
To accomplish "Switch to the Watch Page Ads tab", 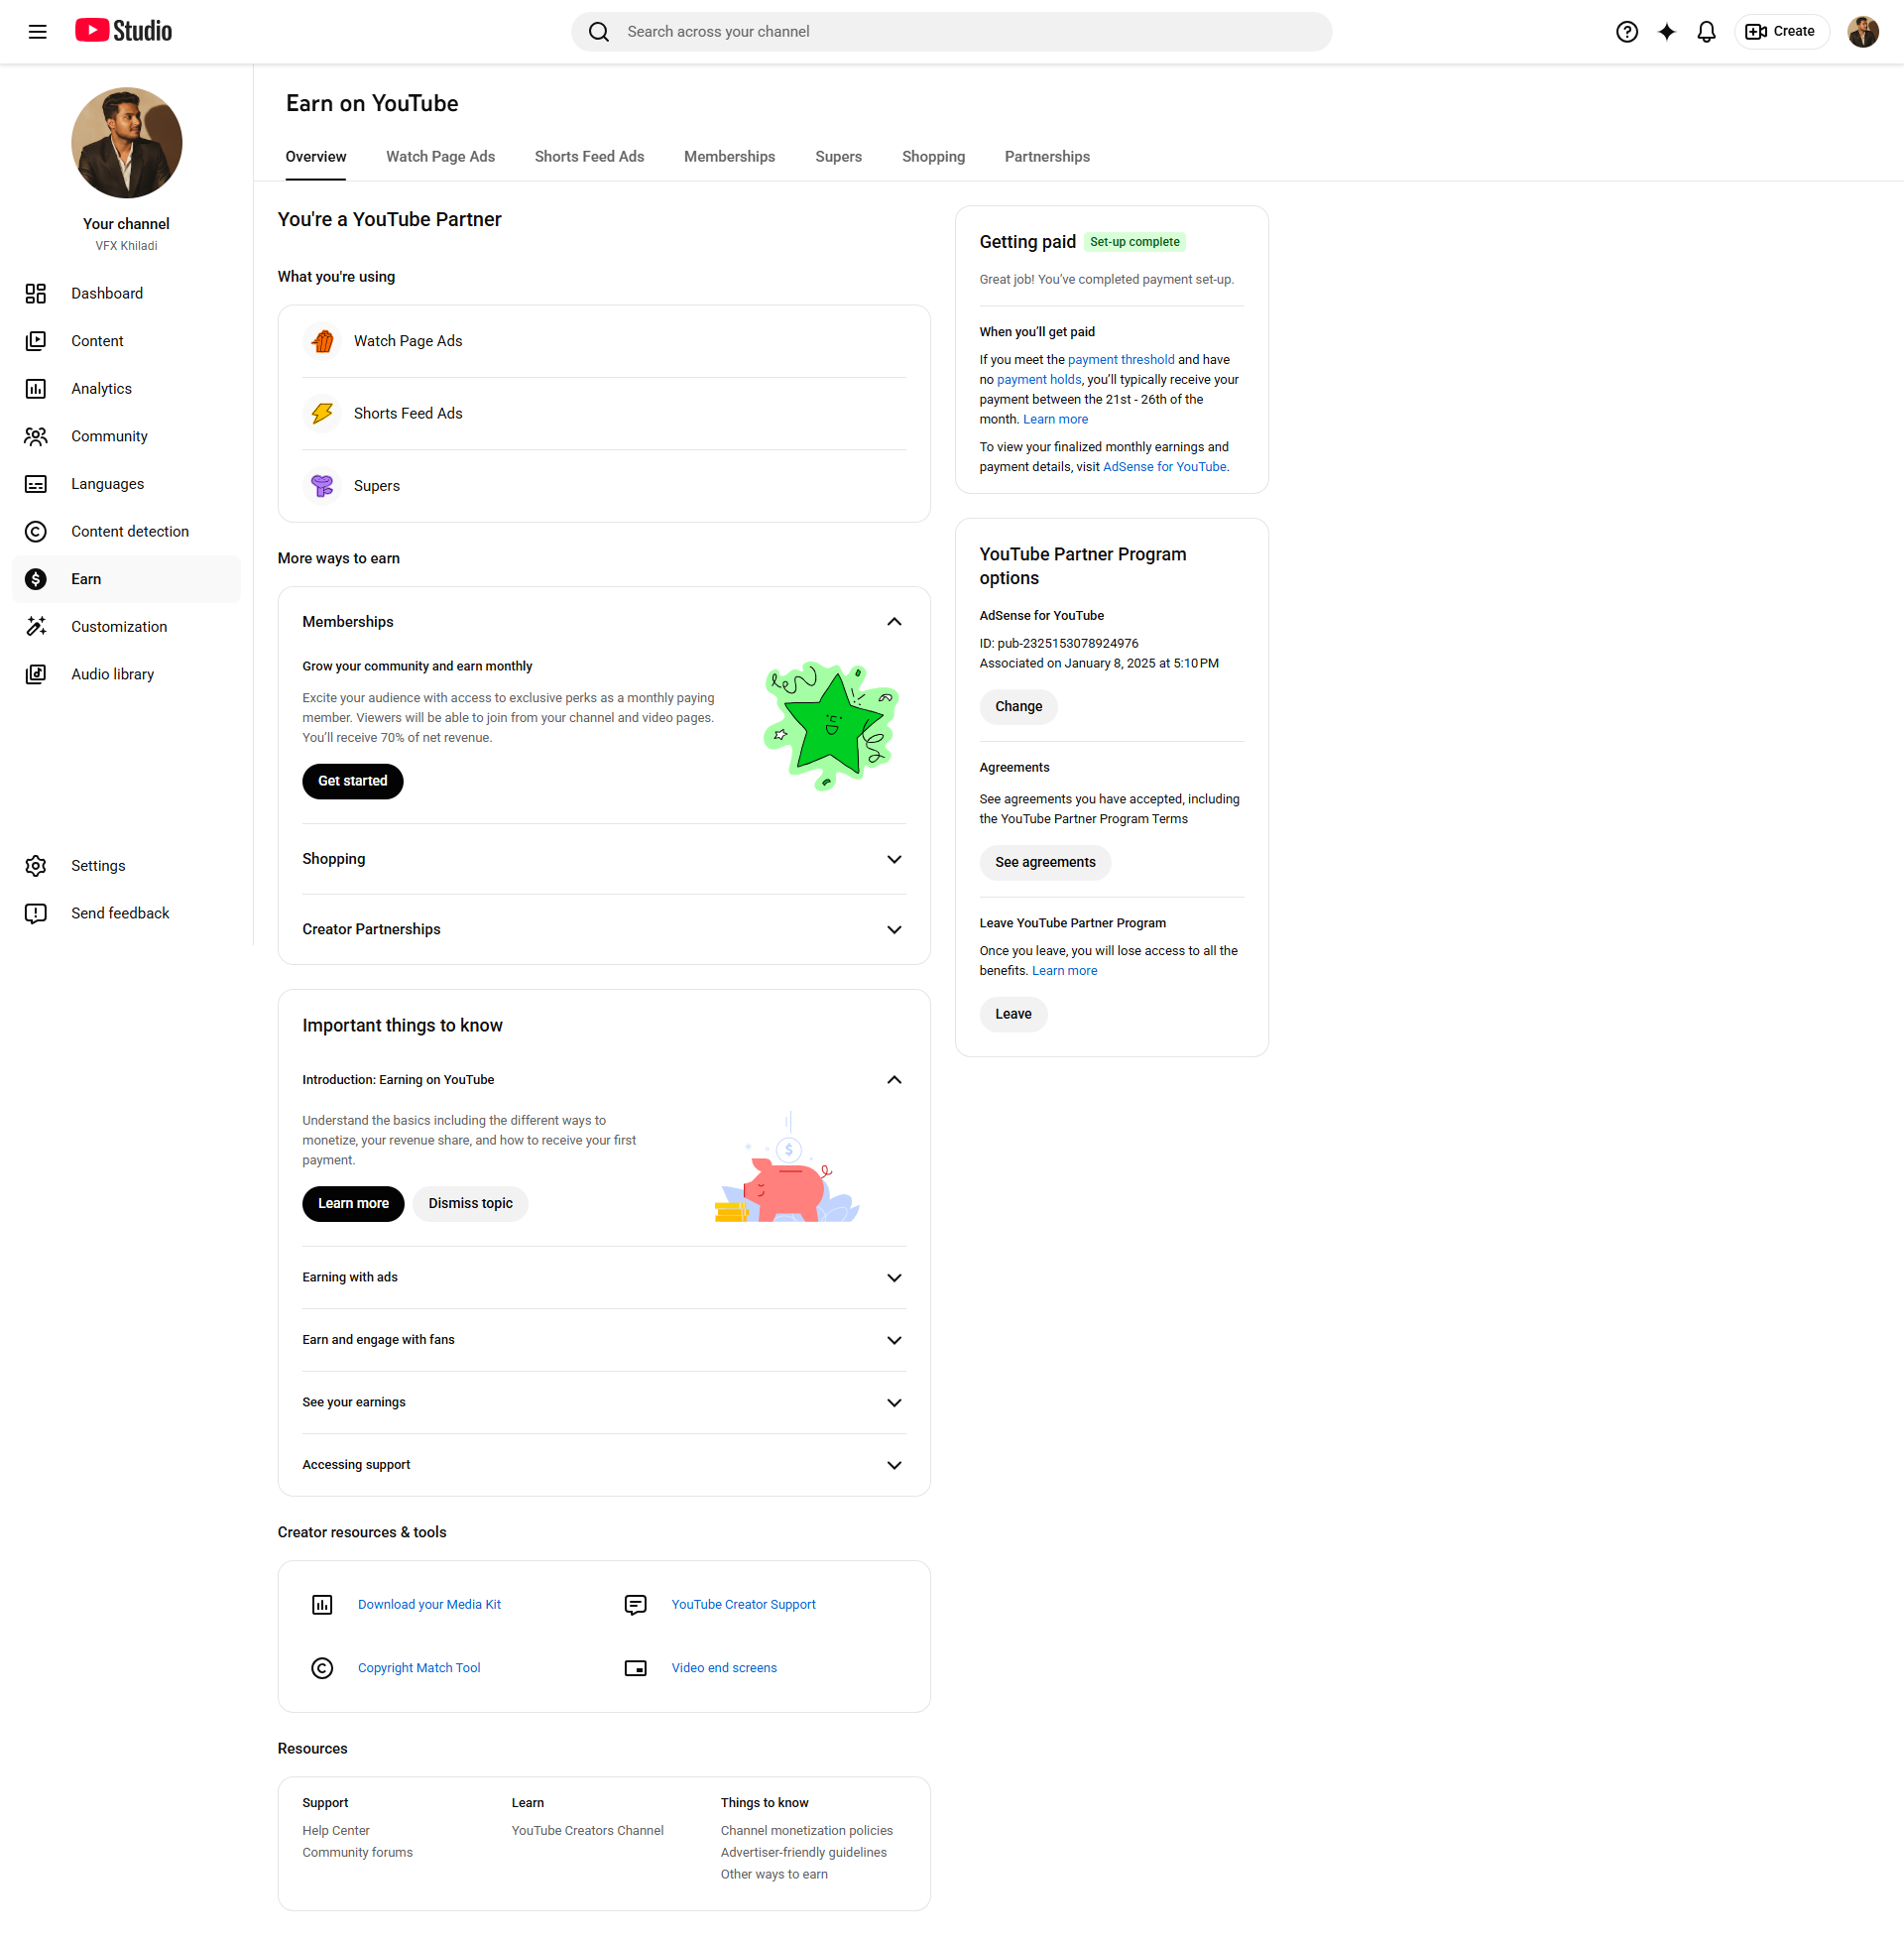I will click(x=440, y=157).
